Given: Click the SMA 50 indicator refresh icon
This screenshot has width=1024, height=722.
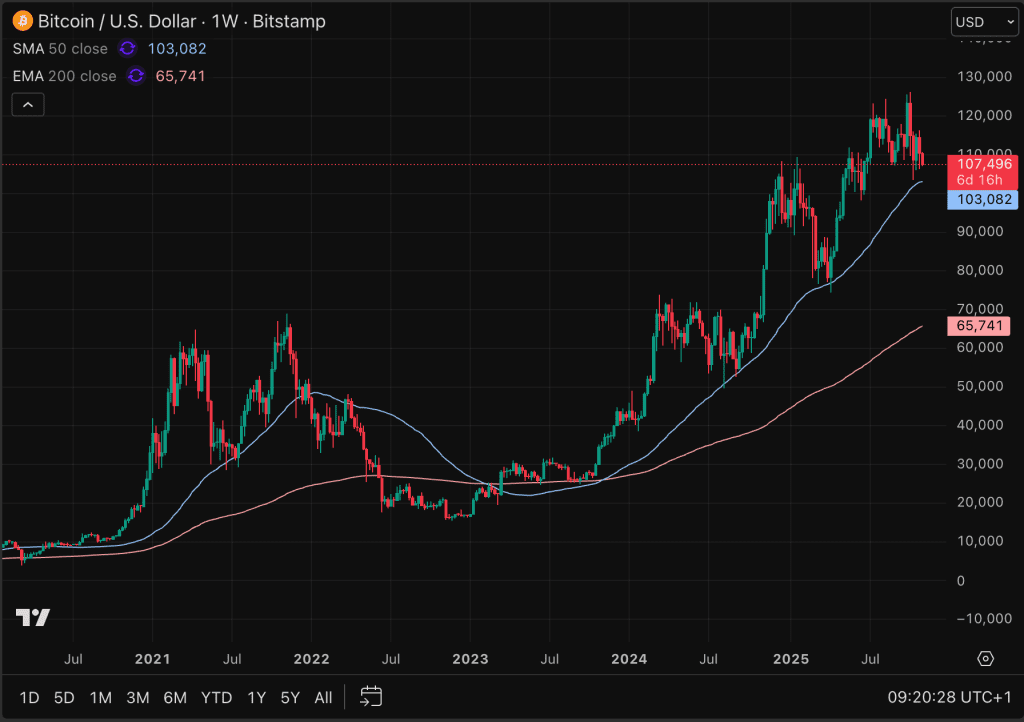Looking at the screenshot, I should click(x=127, y=48).
